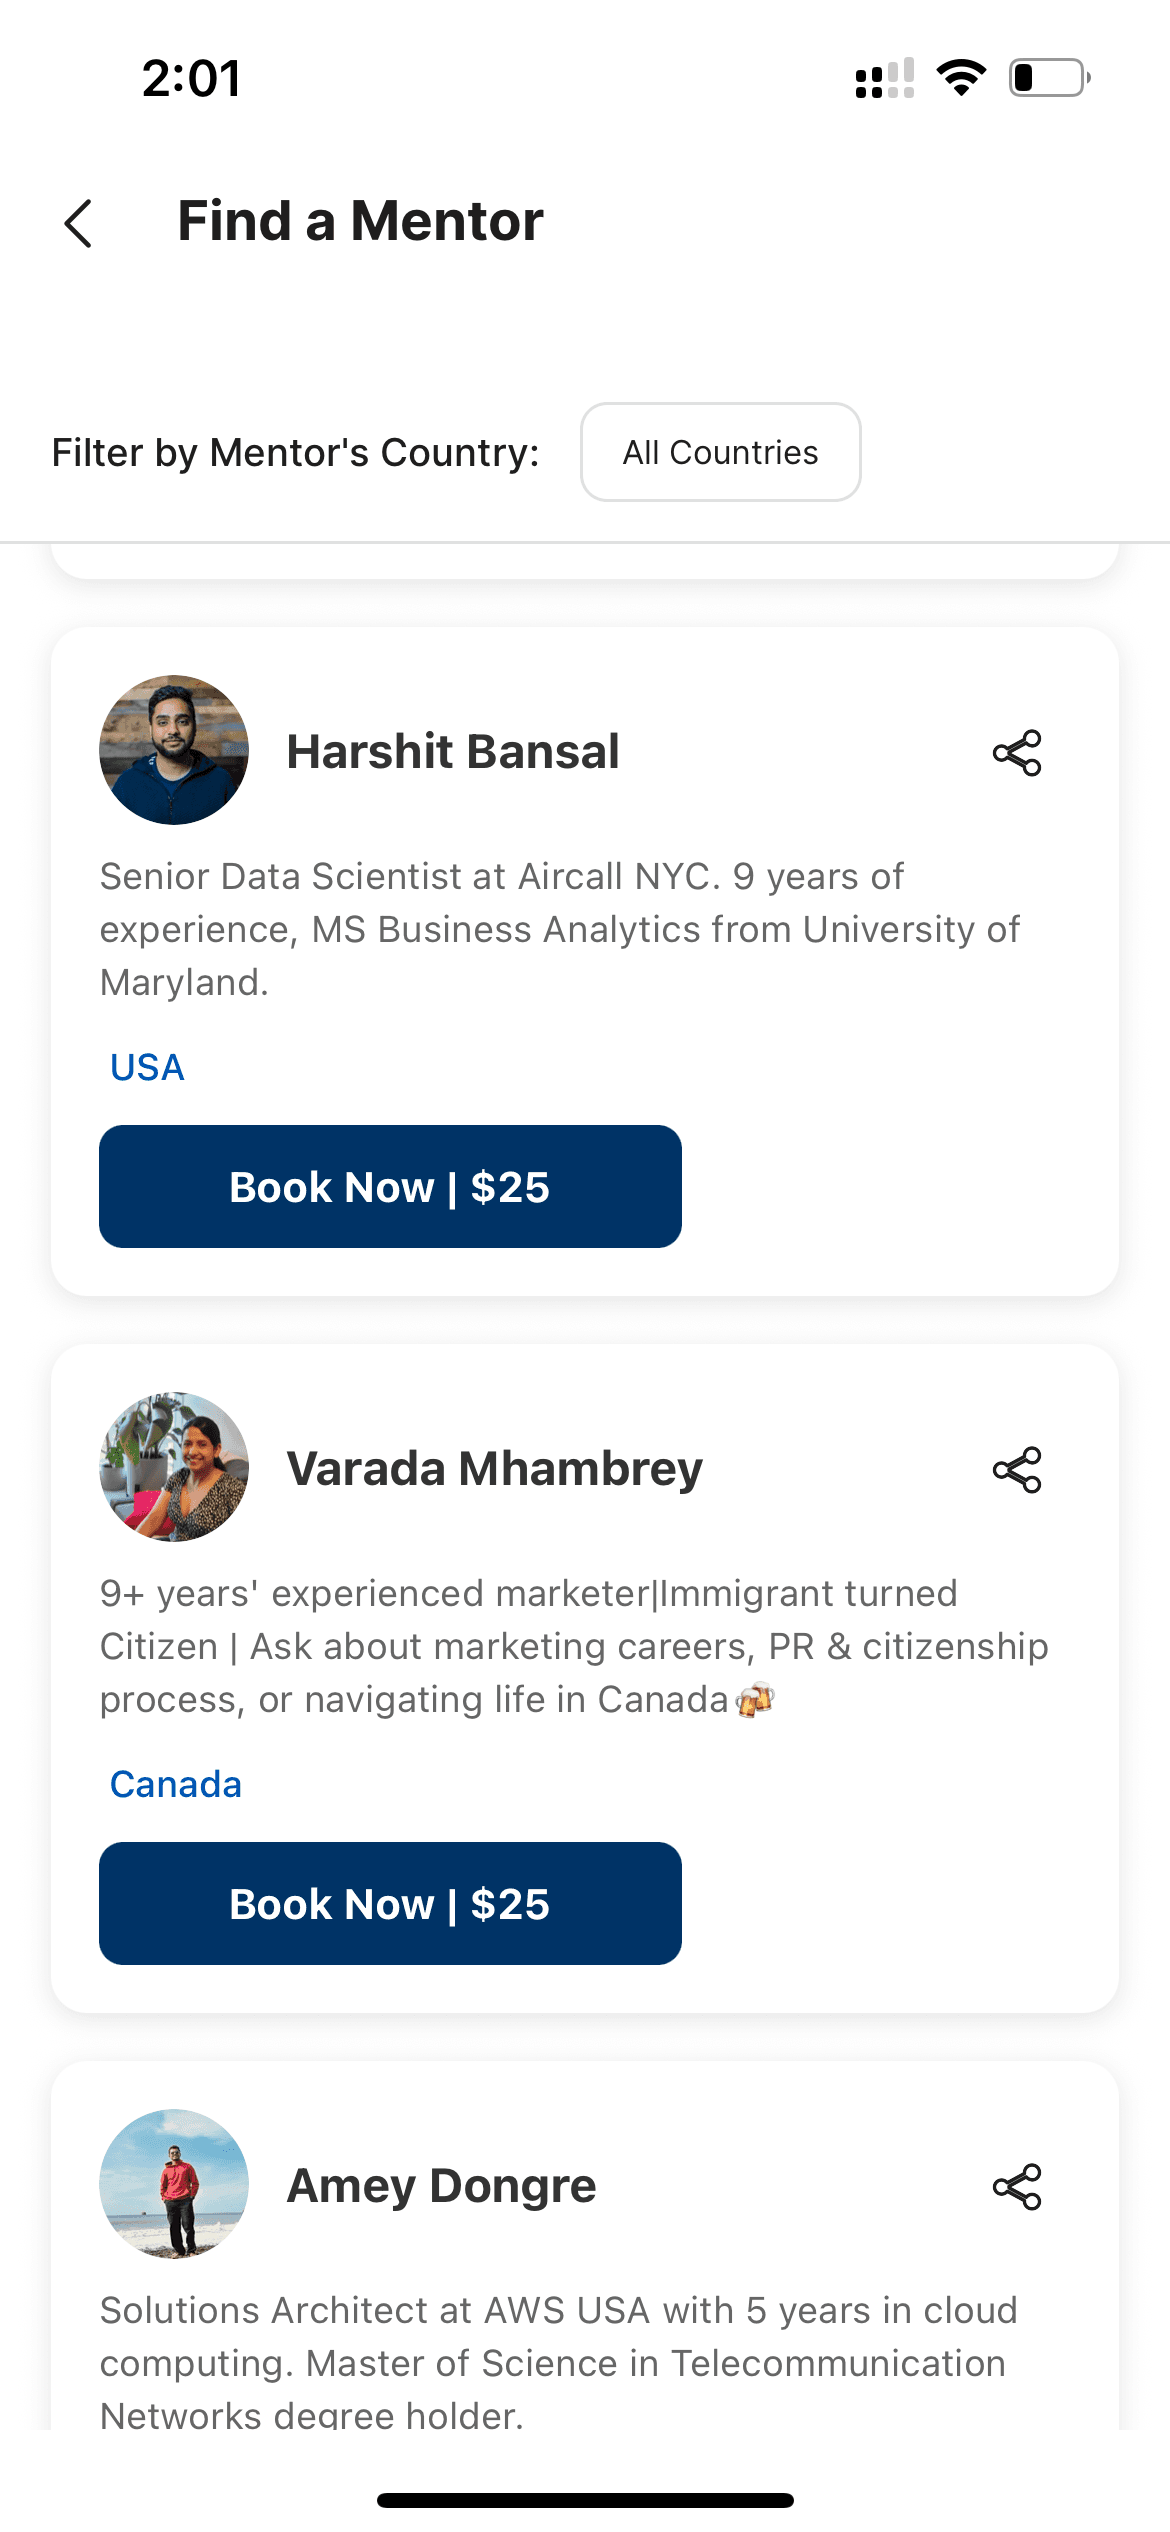Tap the cellular signal bars icon

click(885, 78)
